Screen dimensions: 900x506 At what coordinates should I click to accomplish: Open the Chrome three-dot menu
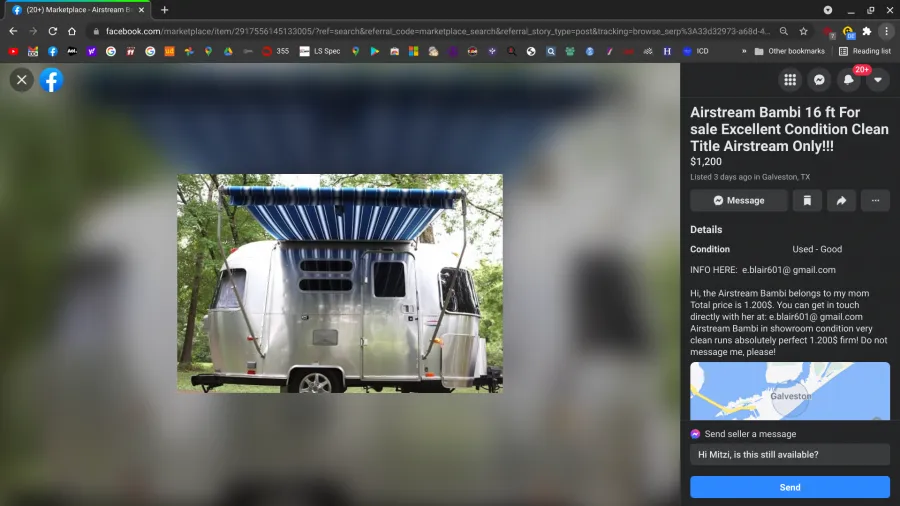886,31
